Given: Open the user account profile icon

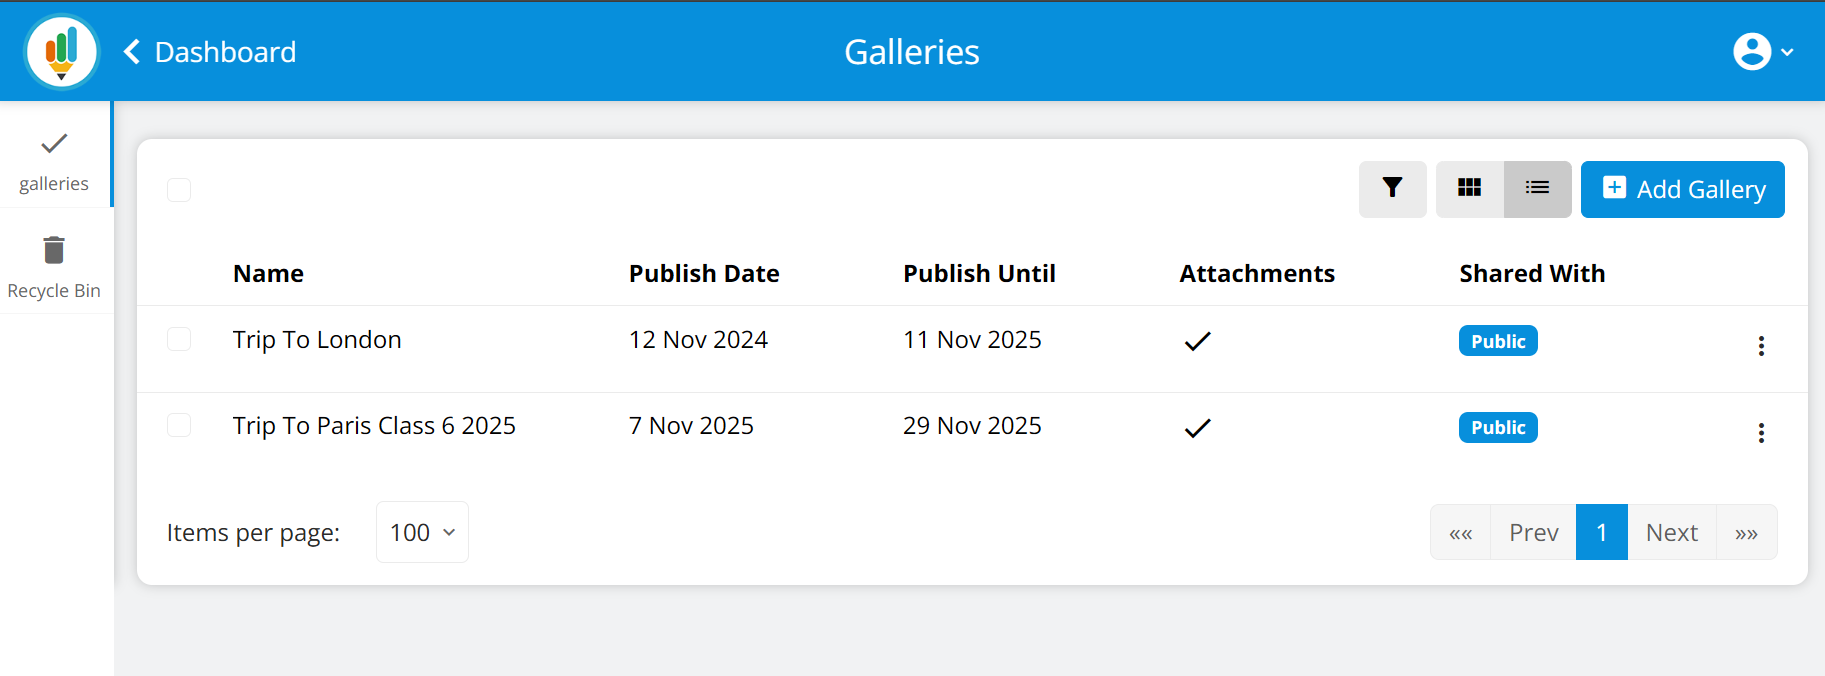Looking at the screenshot, I should 1751,52.
